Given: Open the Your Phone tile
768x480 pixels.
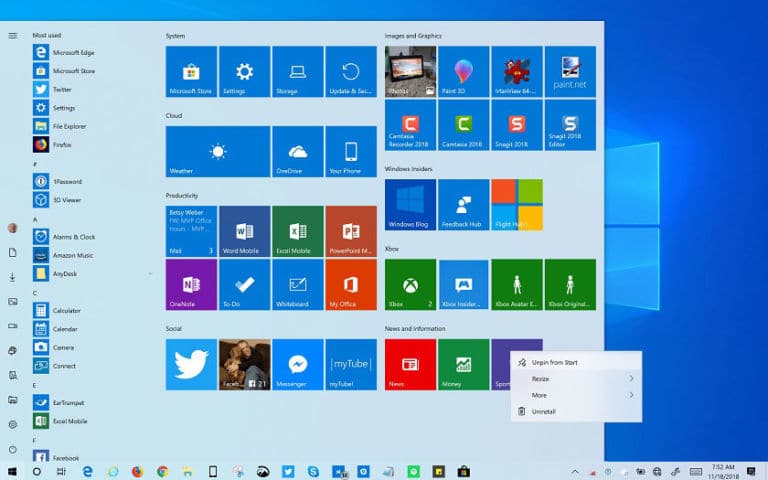Looking at the screenshot, I should click(x=351, y=151).
